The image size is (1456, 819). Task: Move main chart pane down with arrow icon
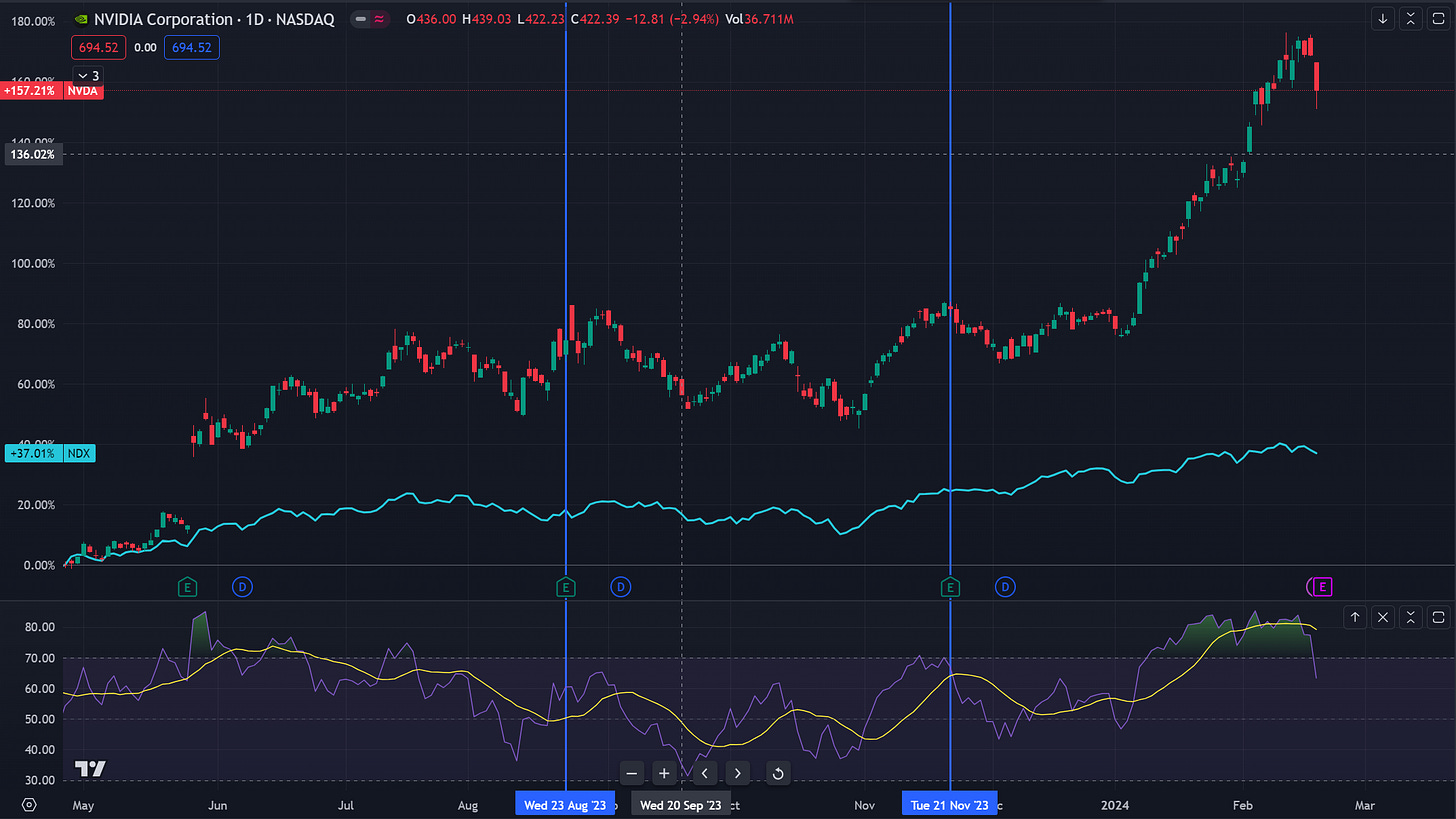pyautogui.click(x=1383, y=18)
